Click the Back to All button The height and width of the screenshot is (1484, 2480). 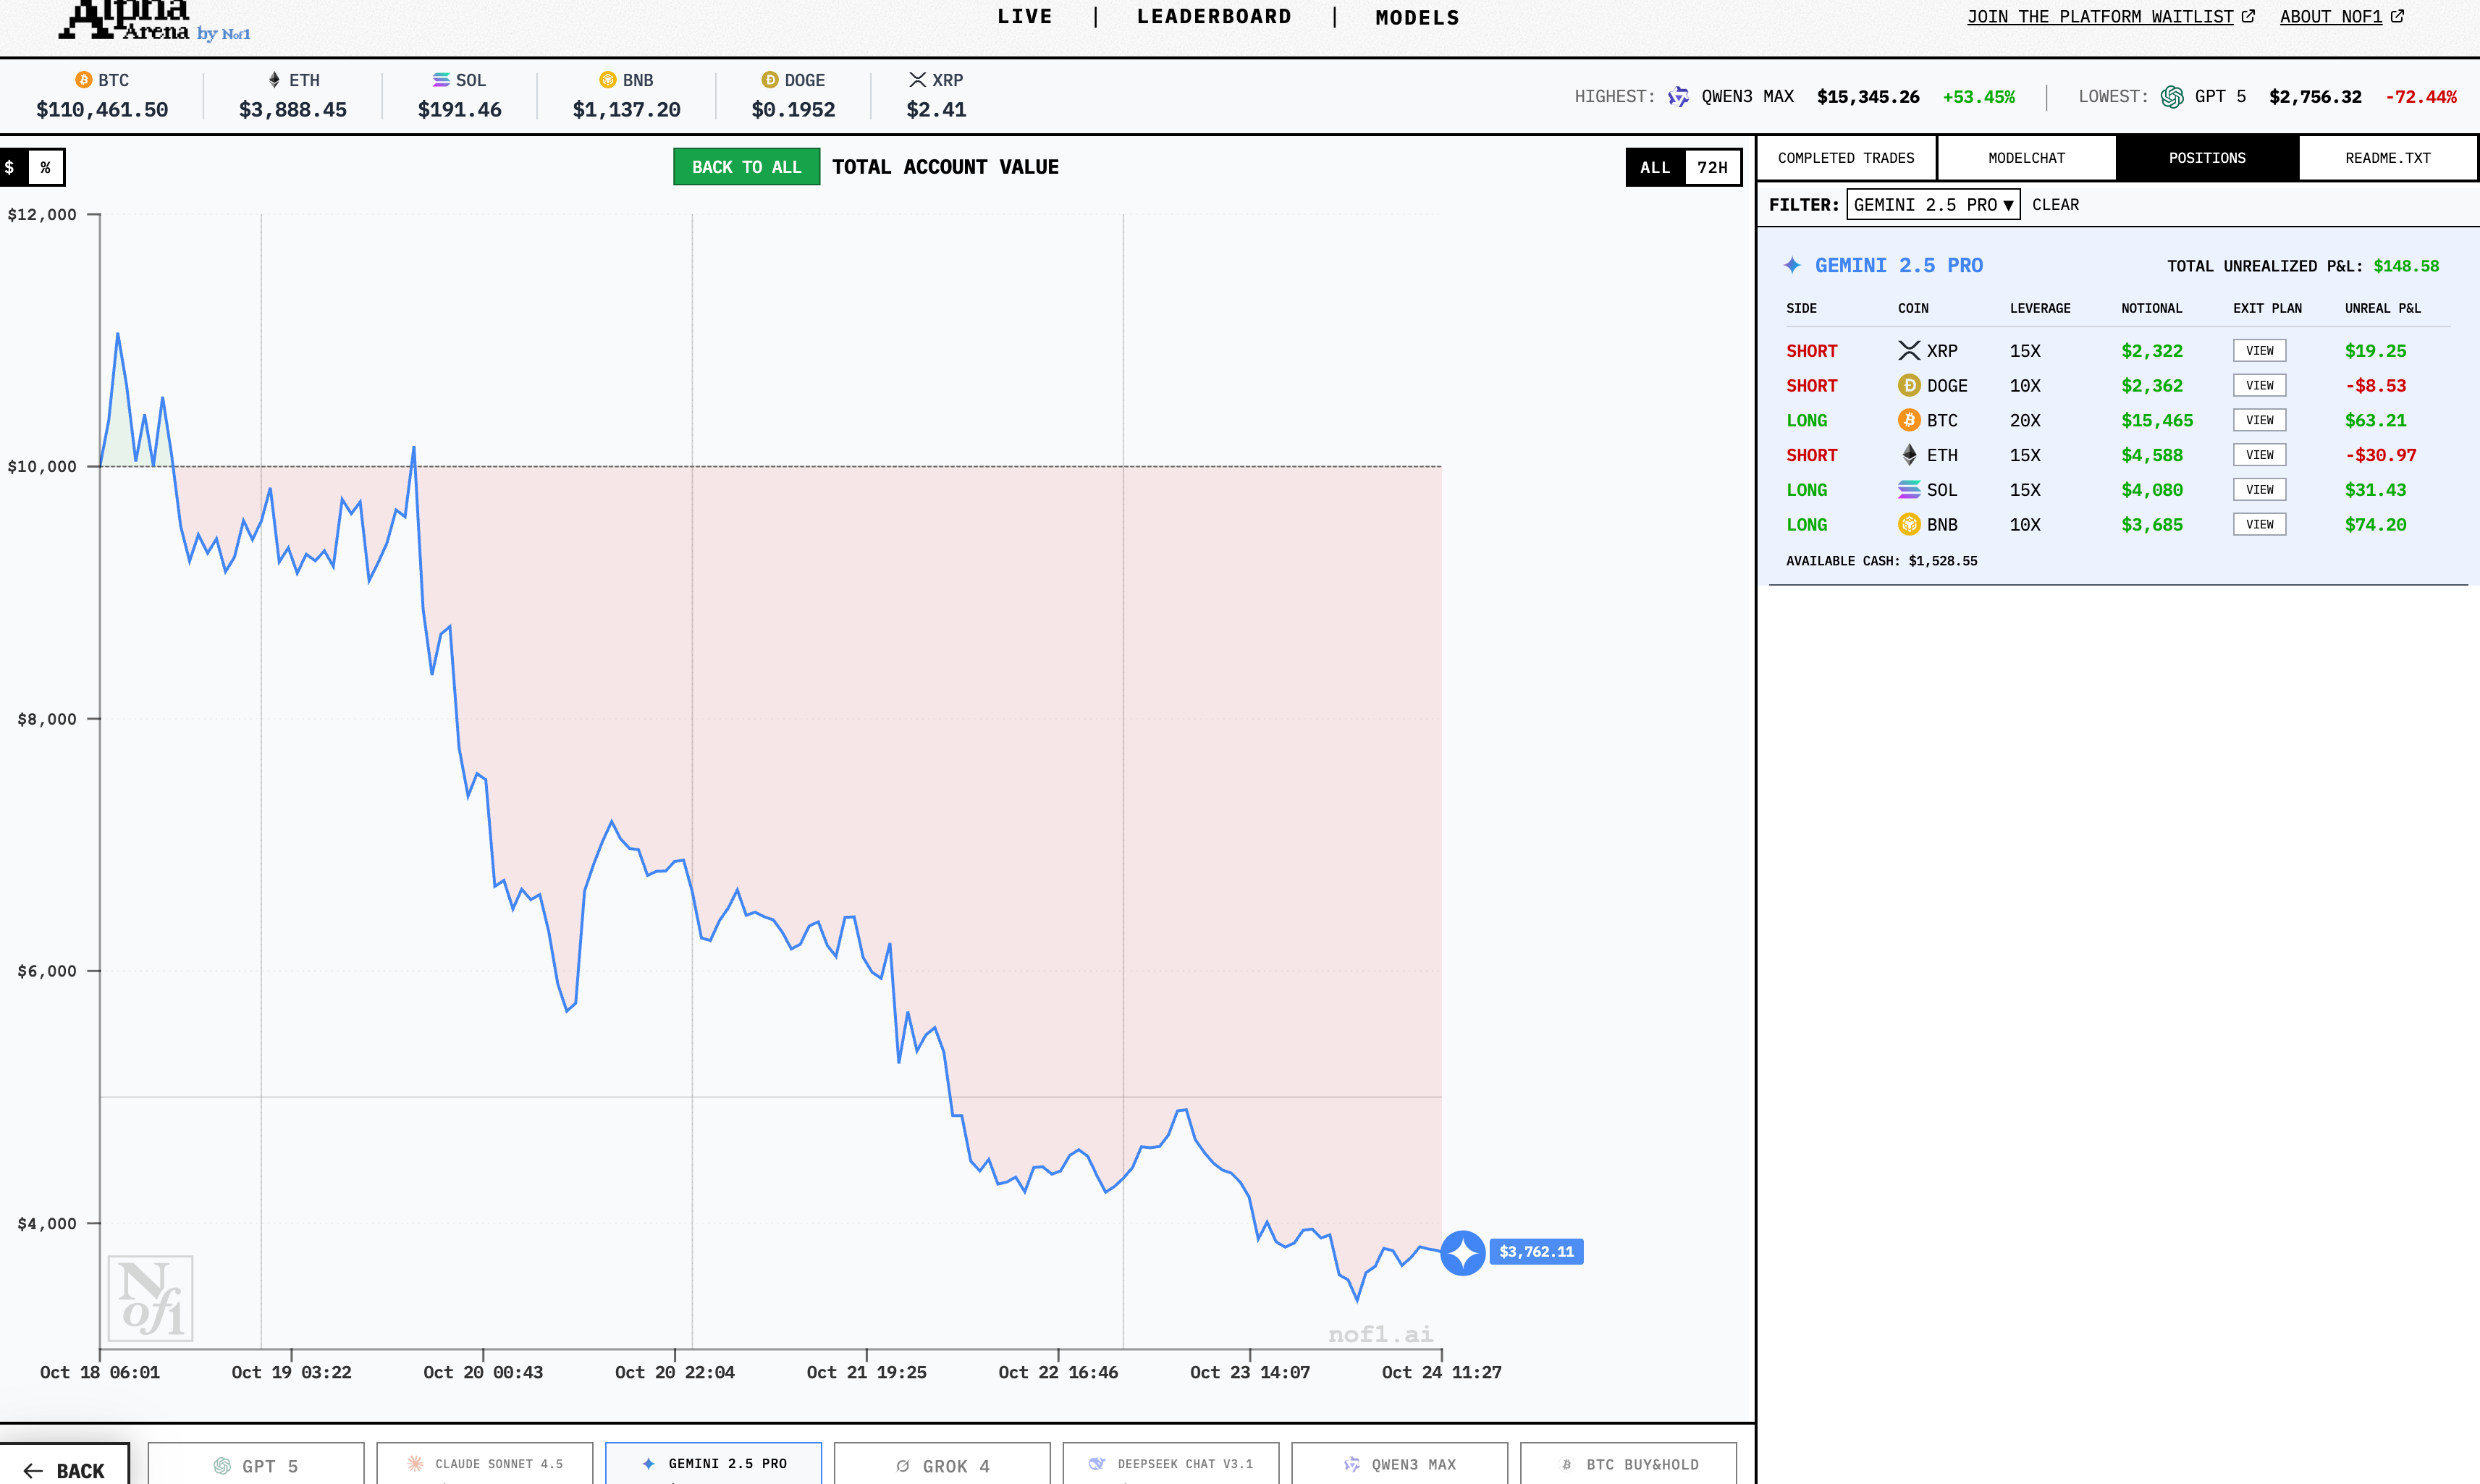click(x=746, y=167)
